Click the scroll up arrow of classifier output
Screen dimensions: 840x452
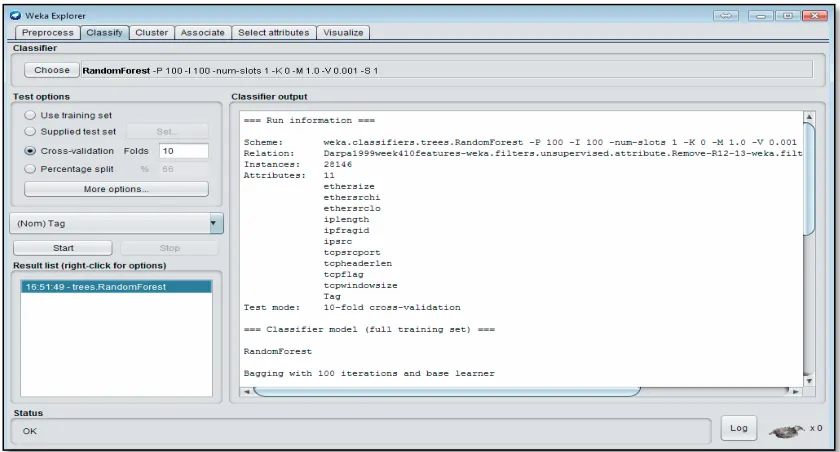pos(809,117)
